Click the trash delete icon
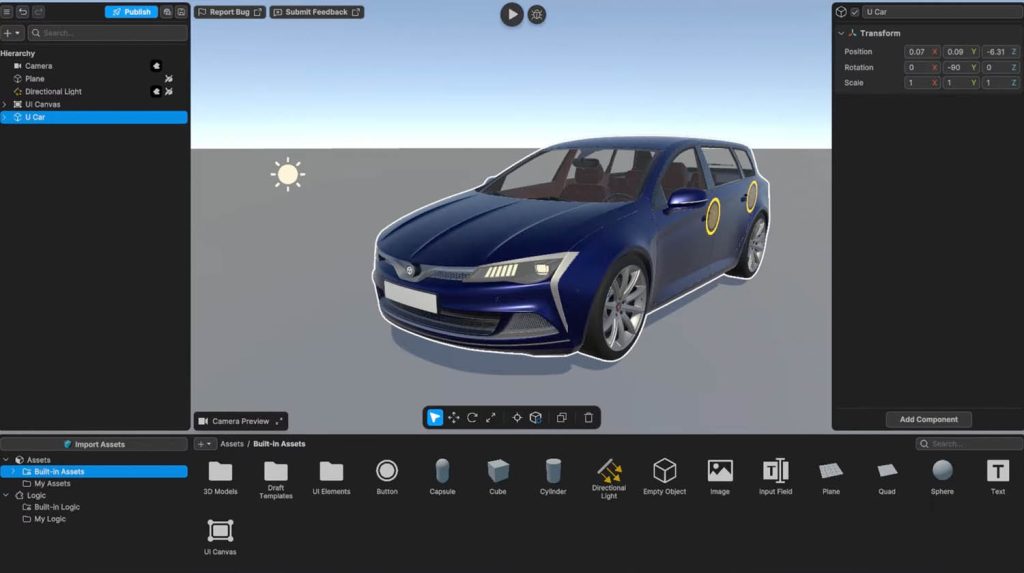 (589, 418)
